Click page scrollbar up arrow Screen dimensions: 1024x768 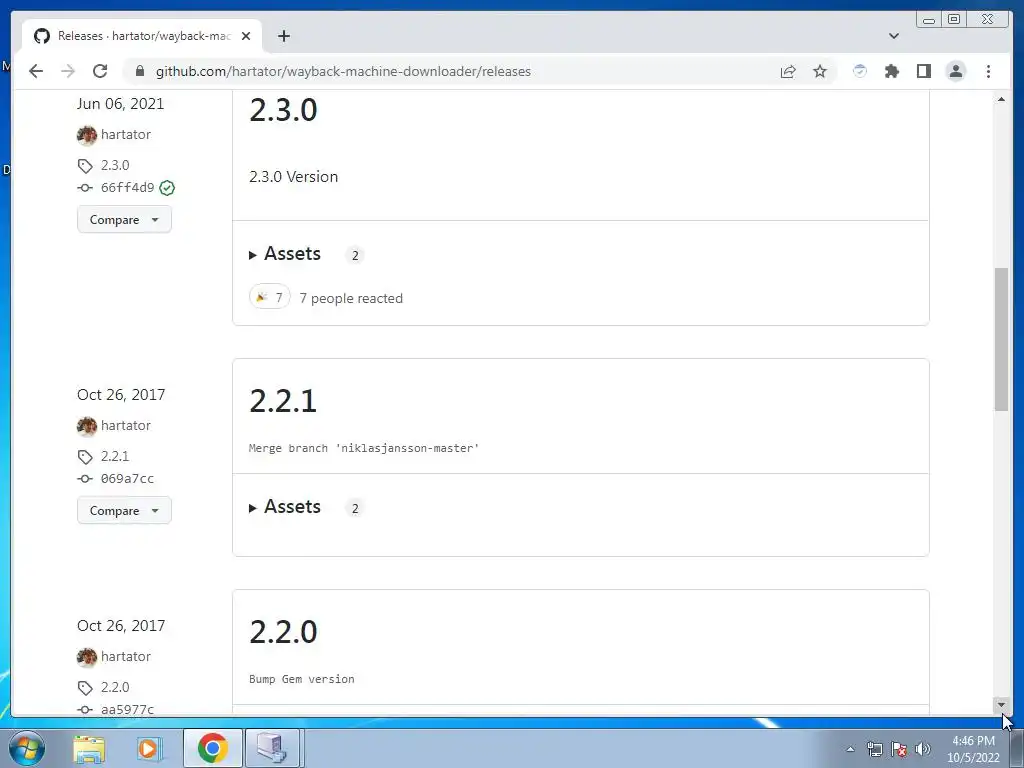(x=1001, y=99)
